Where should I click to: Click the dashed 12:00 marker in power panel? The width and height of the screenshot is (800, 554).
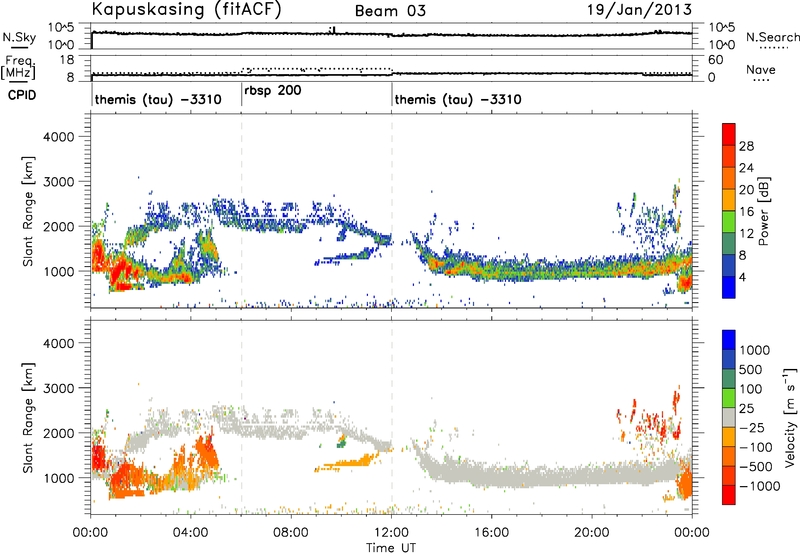(x=392, y=211)
